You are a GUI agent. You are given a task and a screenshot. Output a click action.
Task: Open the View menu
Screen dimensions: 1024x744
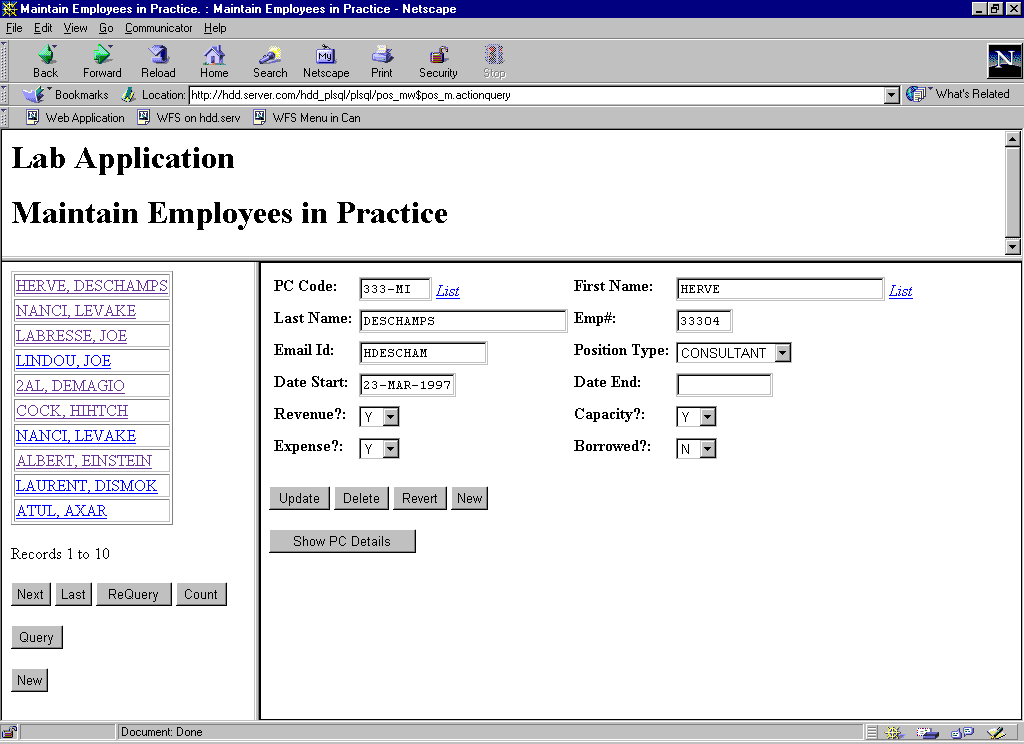coord(76,28)
